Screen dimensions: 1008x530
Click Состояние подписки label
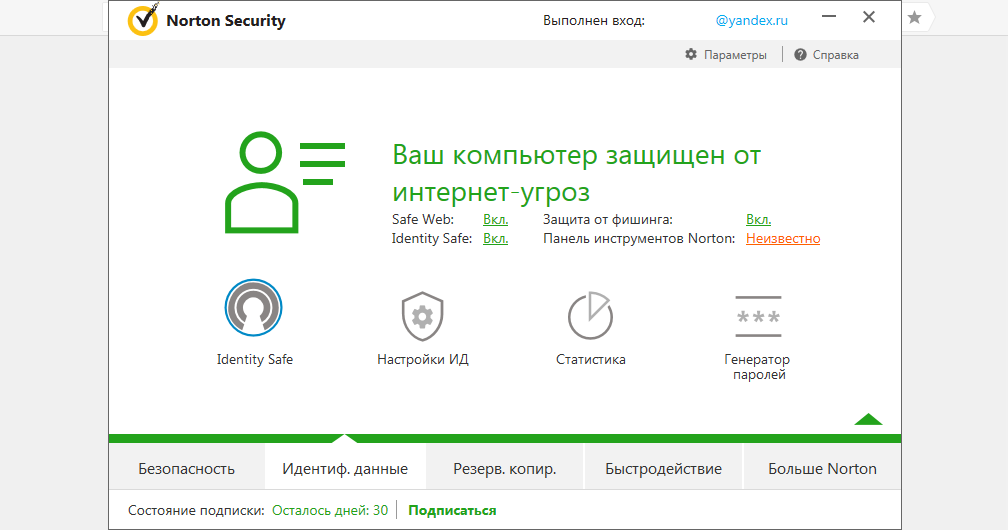click(x=196, y=511)
